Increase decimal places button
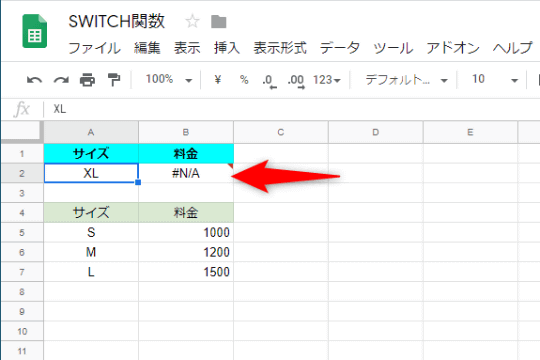This screenshot has height=360, width=540. (x=296, y=81)
